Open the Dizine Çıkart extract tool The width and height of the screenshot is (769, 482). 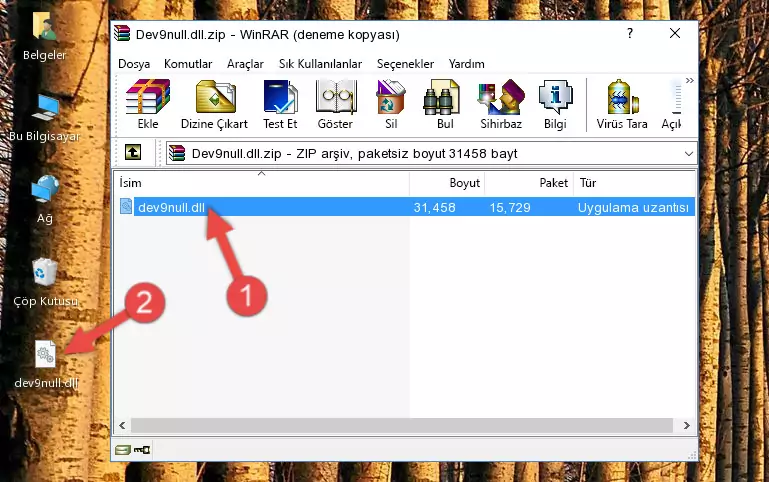[x=214, y=104]
